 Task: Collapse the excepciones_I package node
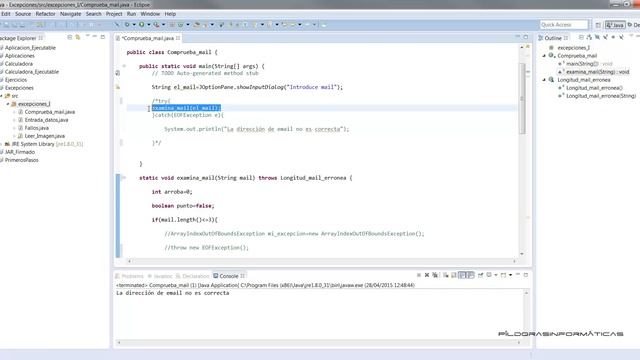click(8, 104)
